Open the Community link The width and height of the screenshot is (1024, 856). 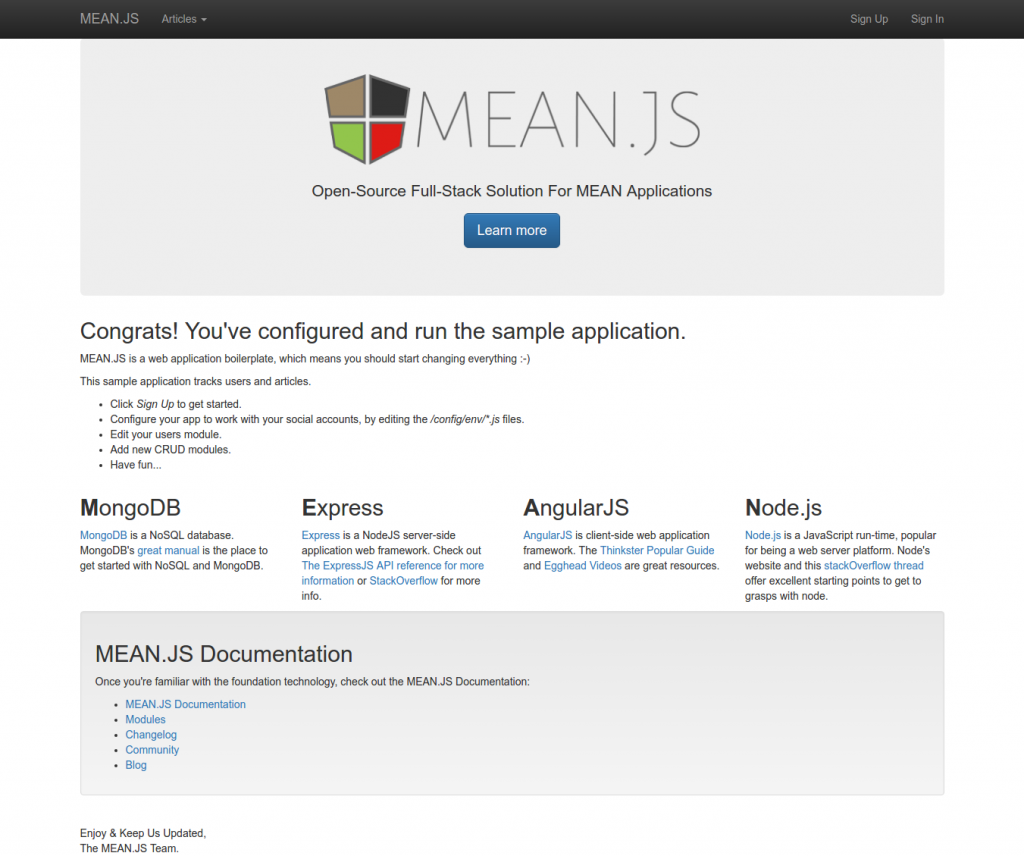point(152,750)
